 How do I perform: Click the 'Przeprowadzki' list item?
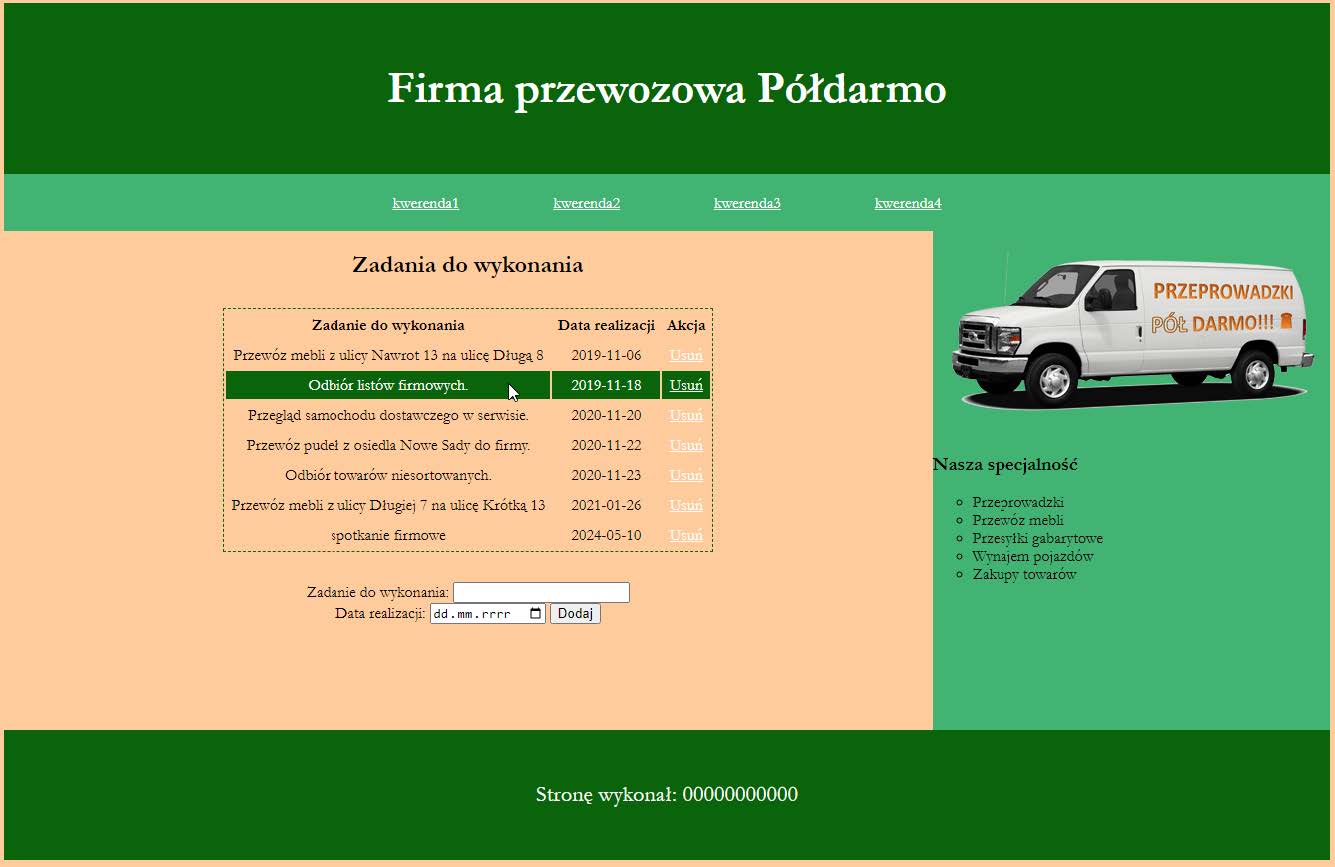pos(1018,502)
